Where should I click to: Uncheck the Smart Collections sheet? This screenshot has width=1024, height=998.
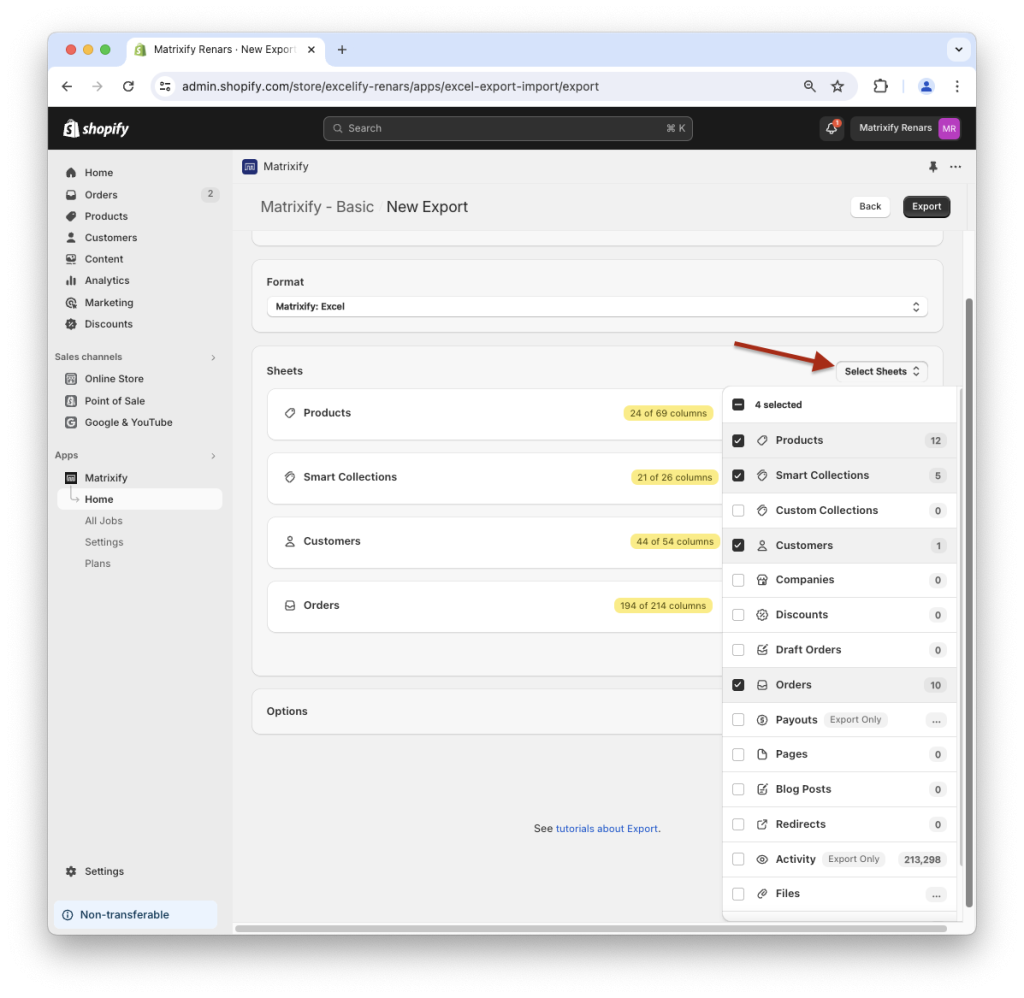pos(738,475)
